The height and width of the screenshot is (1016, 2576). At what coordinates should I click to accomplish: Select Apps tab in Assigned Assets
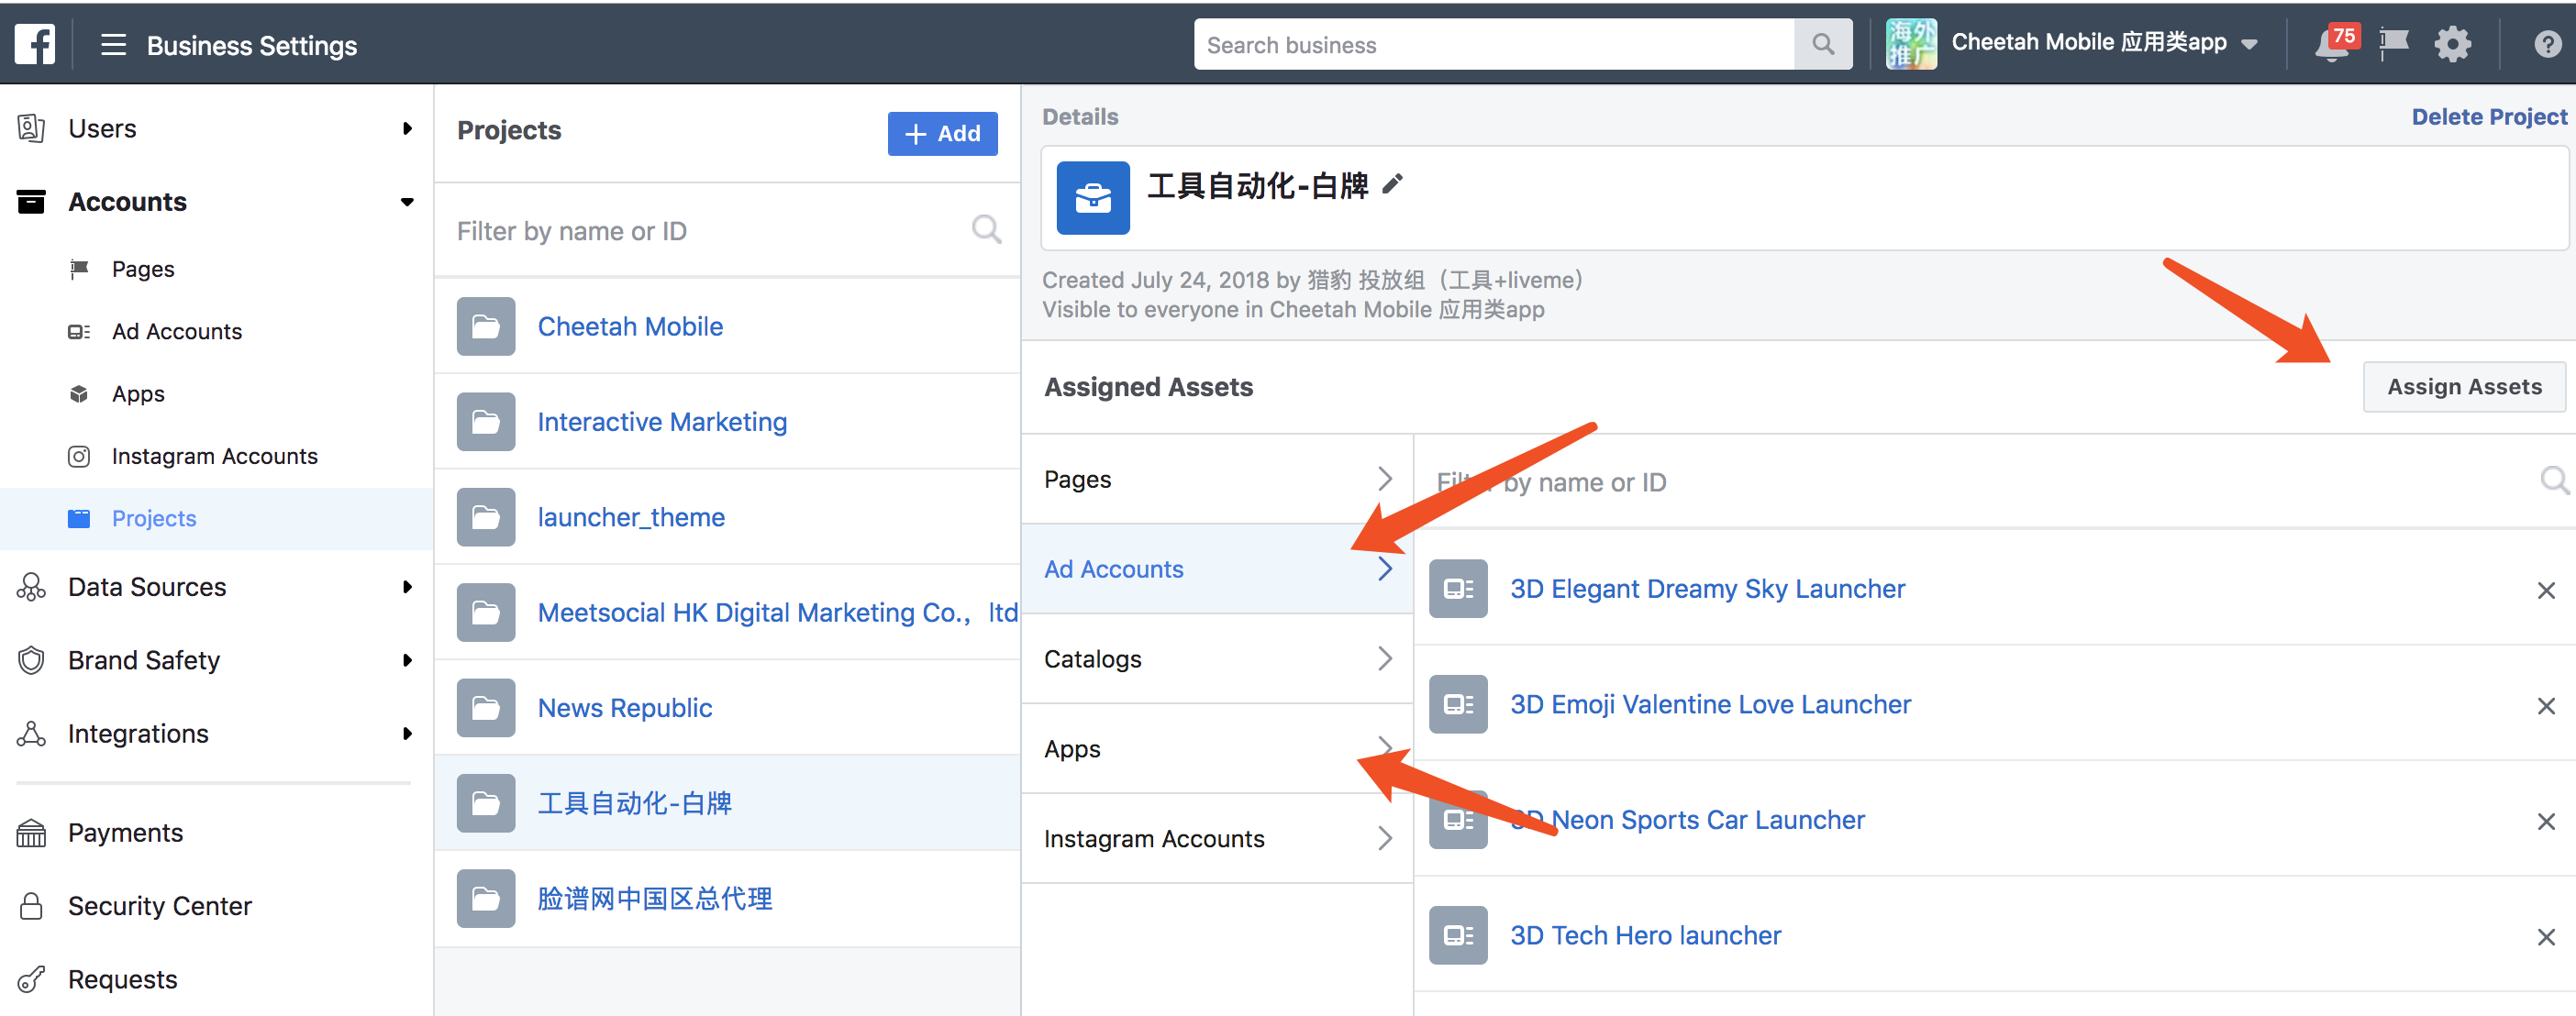point(1217,748)
